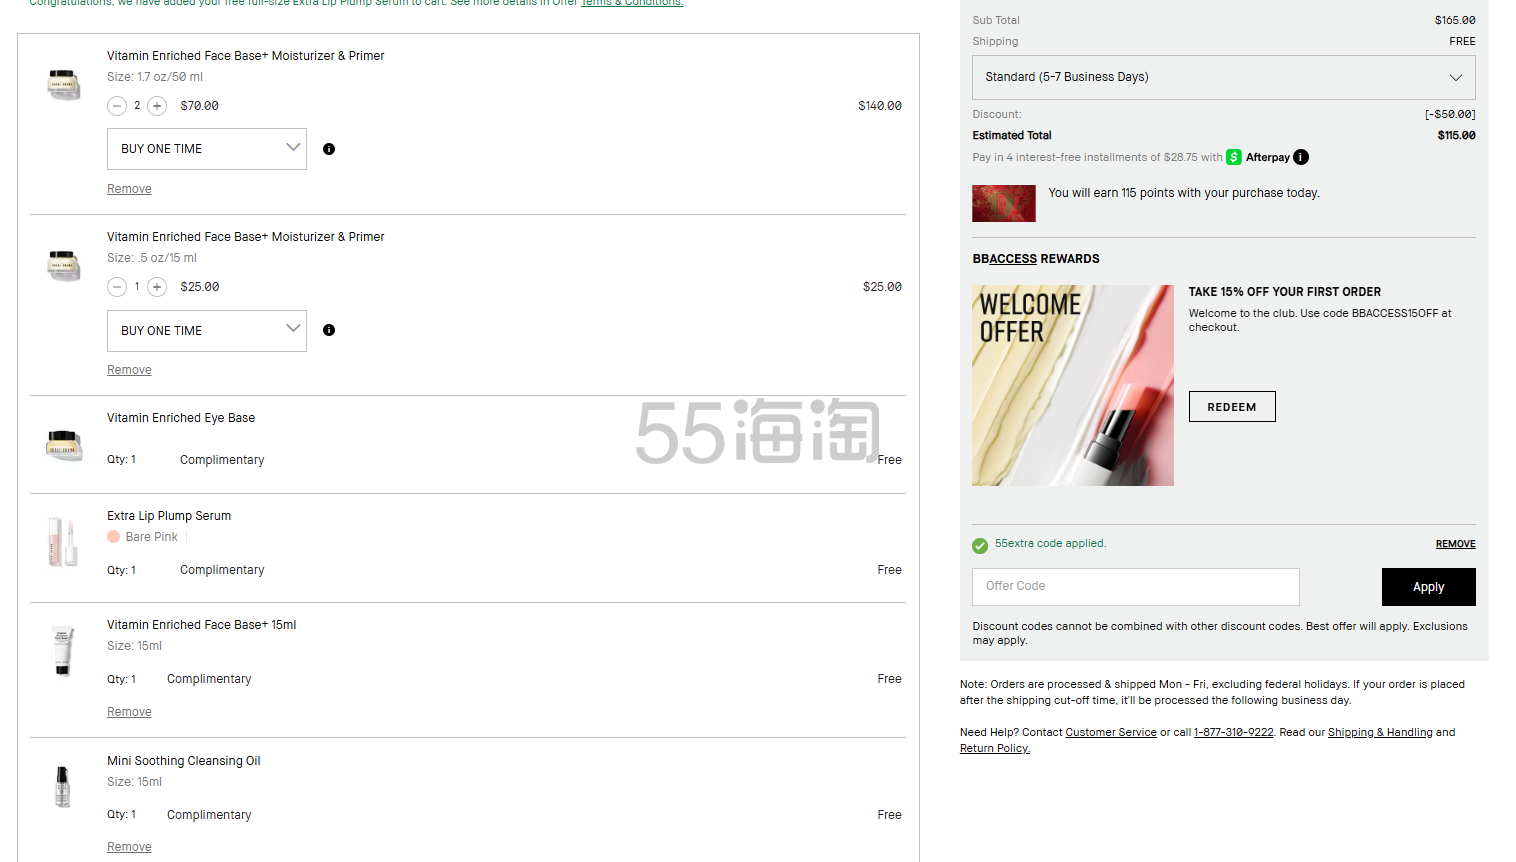Viewport: 1516px width, 862px height.
Task: View the Extra Lip Plump Serum thumbnail
Action: tap(64, 541)
